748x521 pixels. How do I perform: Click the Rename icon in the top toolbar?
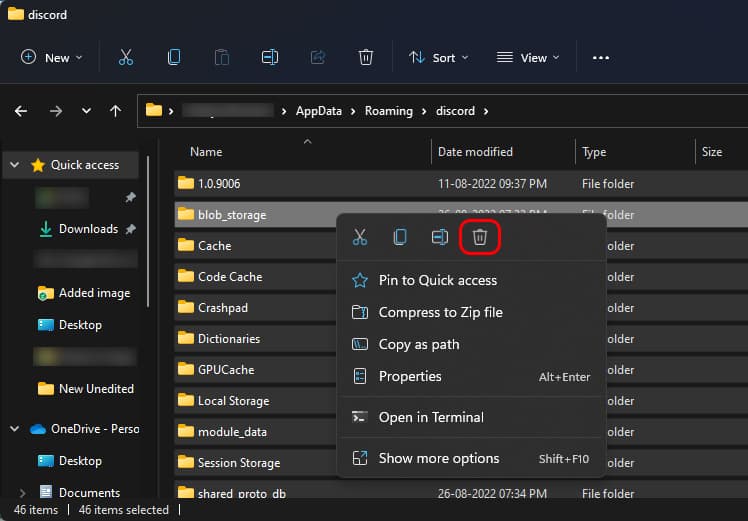270,58
